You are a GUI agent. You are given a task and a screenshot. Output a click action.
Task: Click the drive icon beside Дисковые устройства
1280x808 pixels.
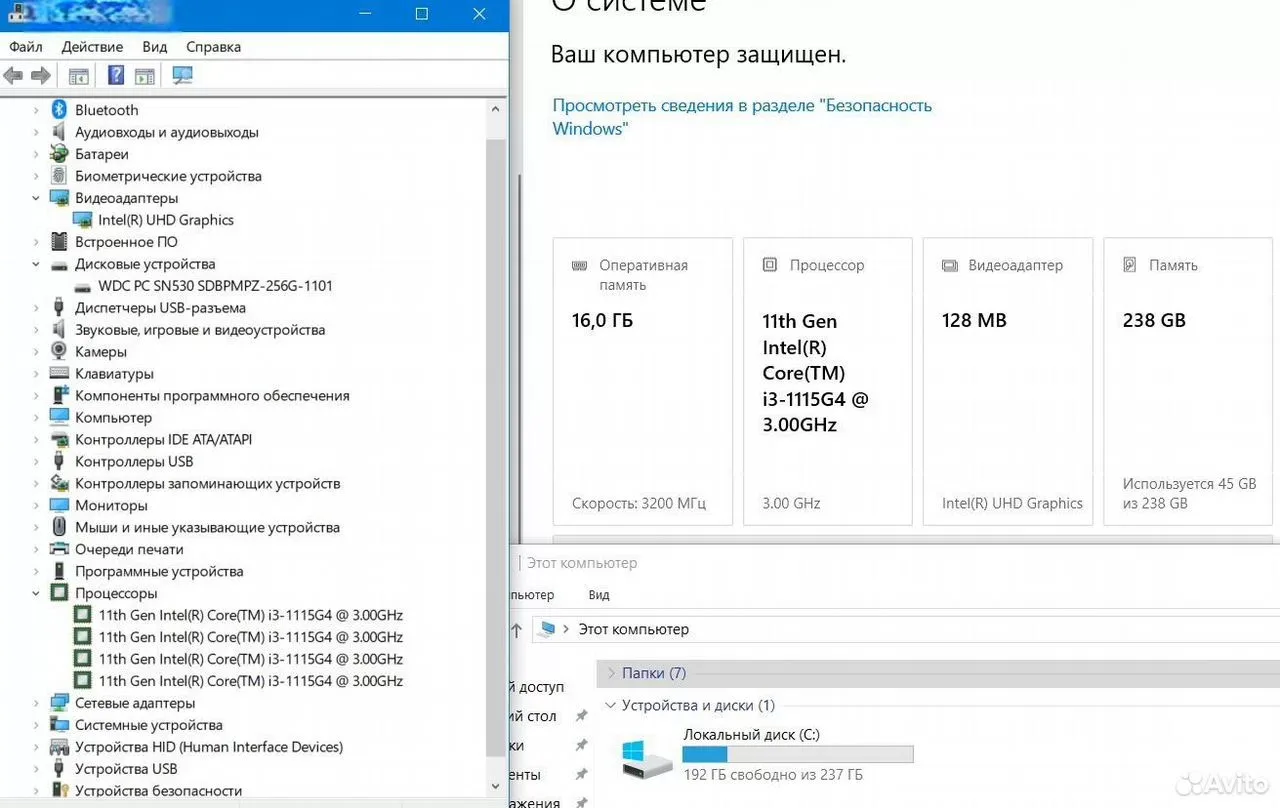[x=59, y=264]
